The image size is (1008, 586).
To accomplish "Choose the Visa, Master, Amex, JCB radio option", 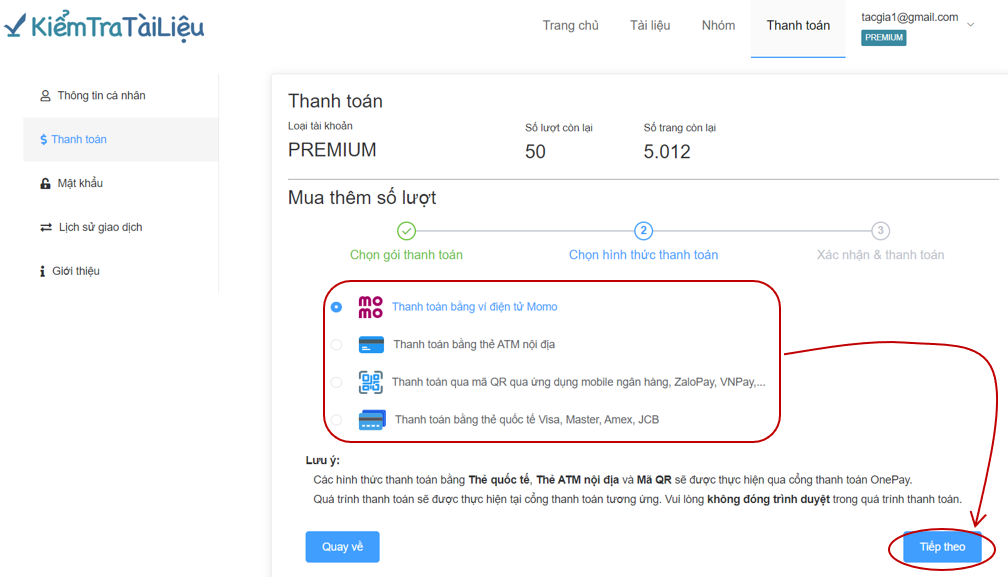I will 336,420.
